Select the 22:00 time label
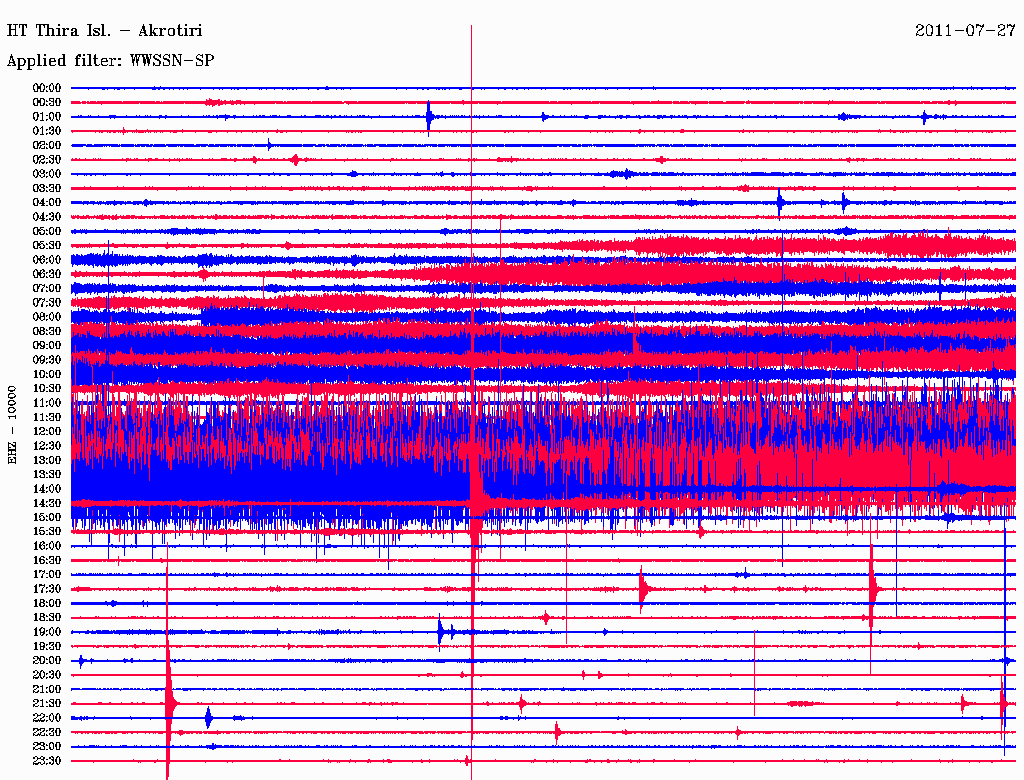 click(x=47, y=719)
